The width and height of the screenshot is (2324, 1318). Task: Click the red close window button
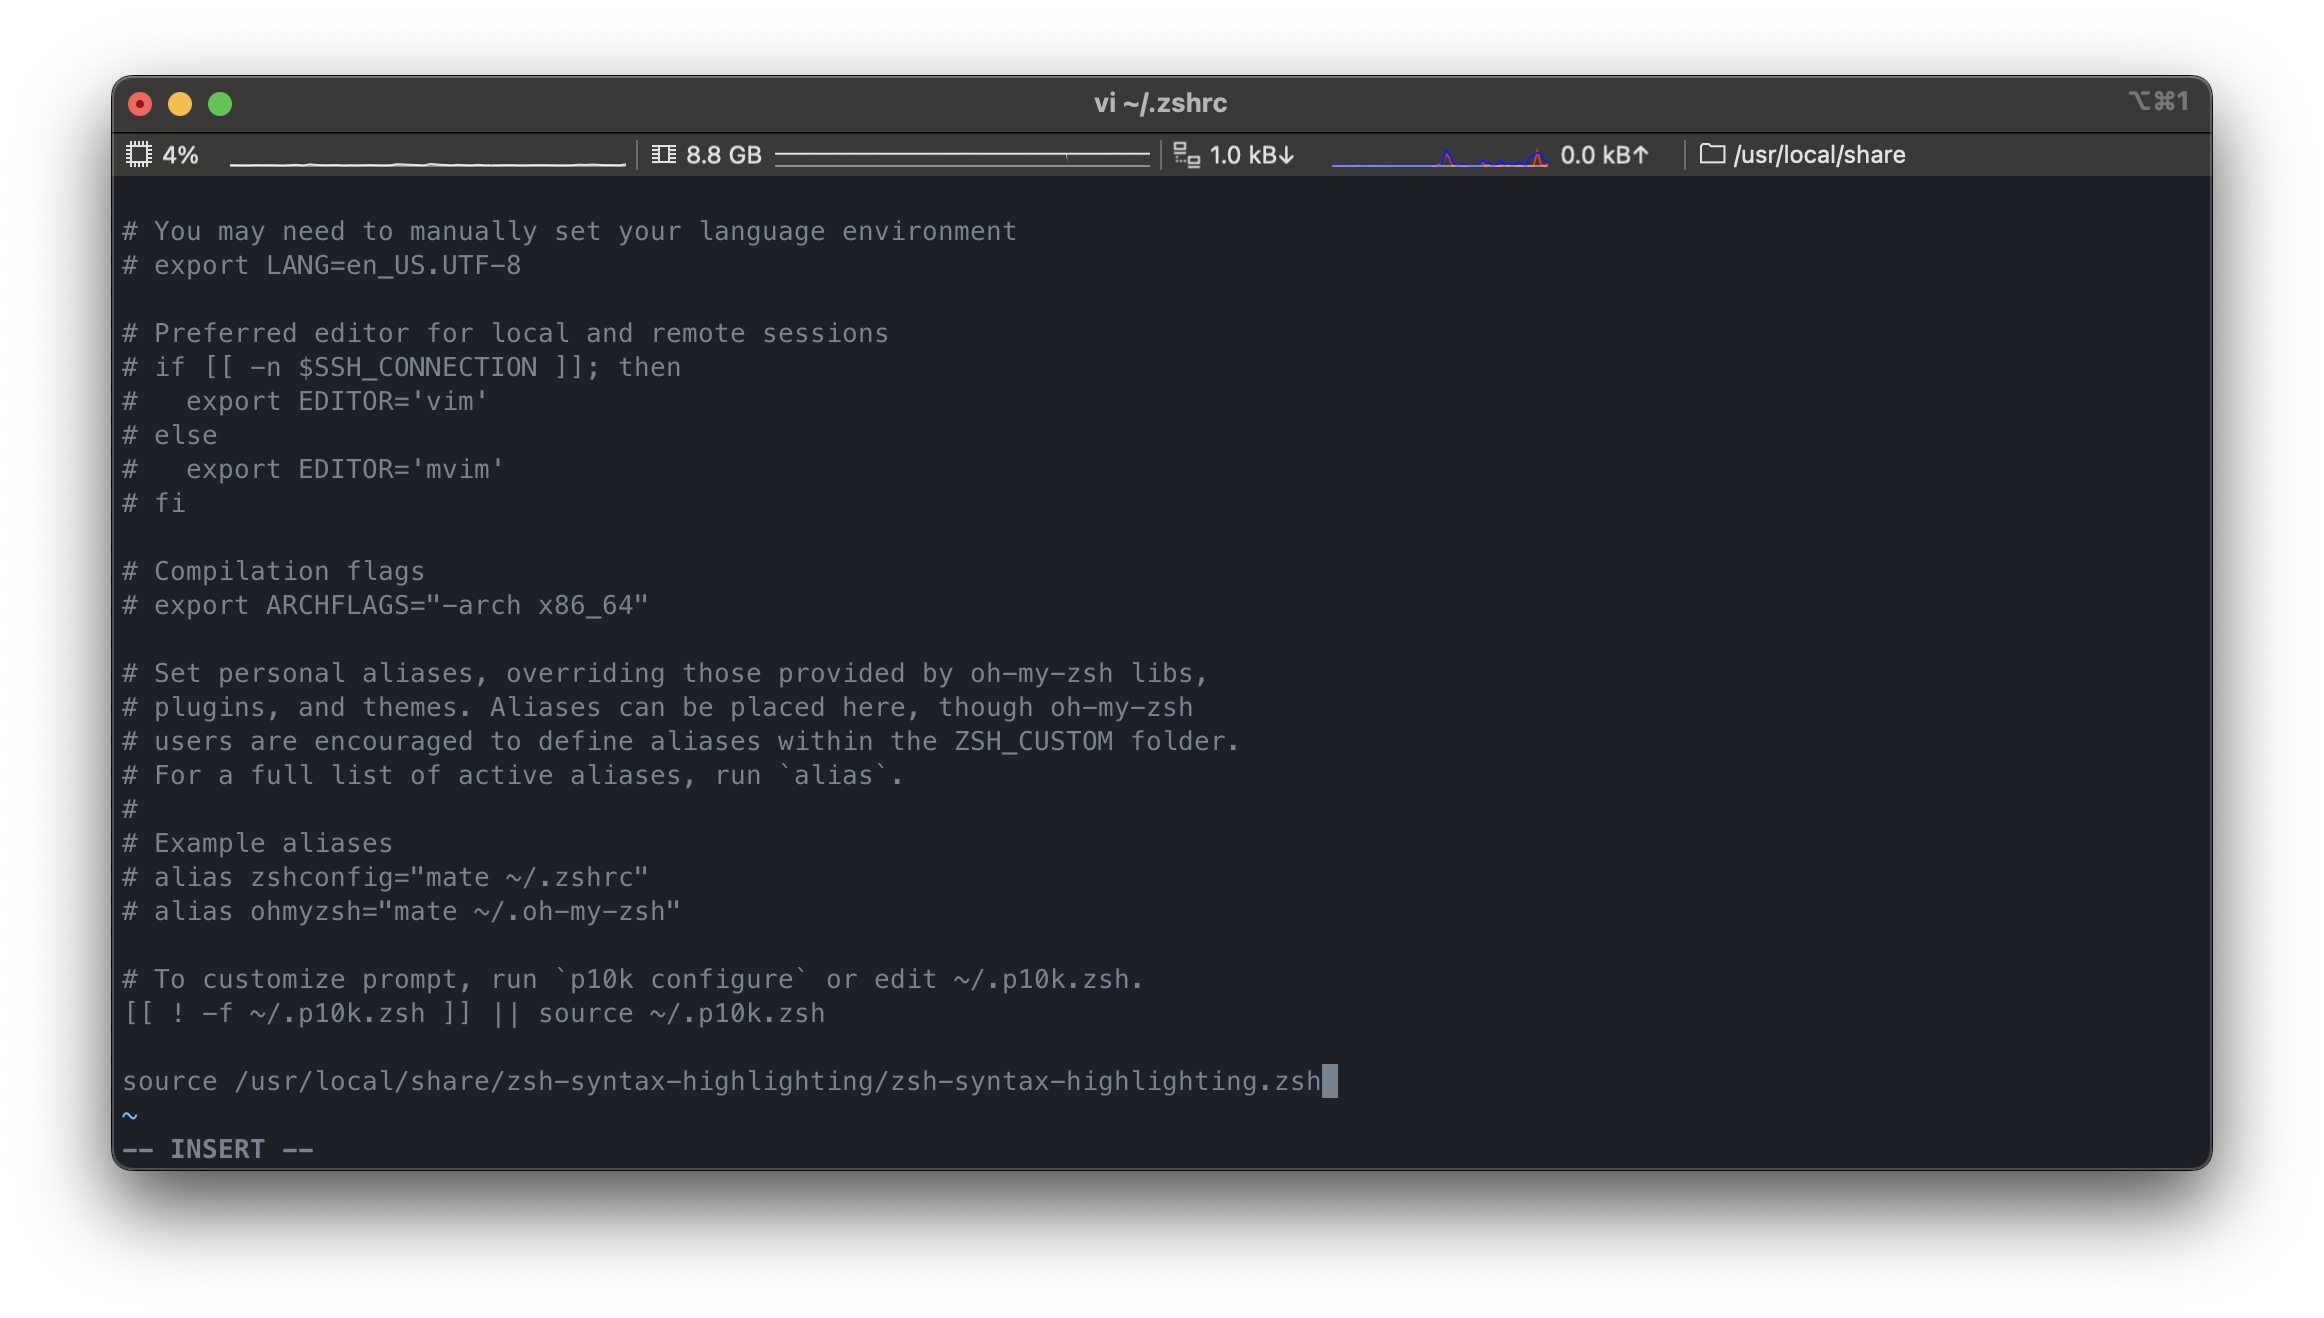[x=140, y=104]
